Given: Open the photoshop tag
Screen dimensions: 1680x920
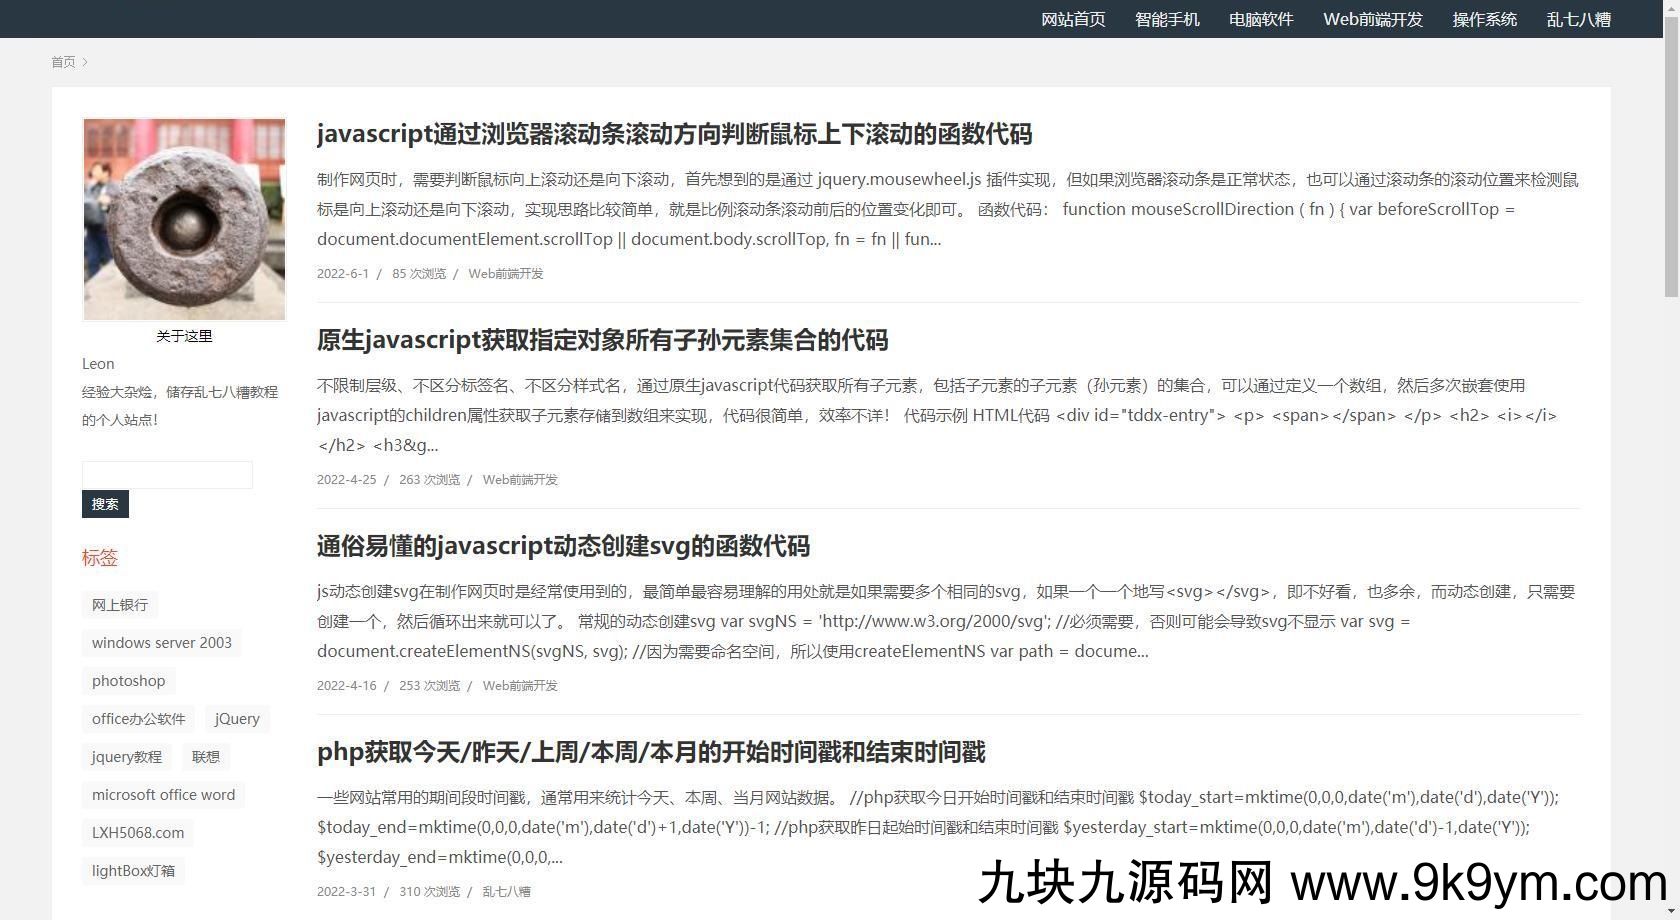Looking at the screenshot, I should [128, 681].
